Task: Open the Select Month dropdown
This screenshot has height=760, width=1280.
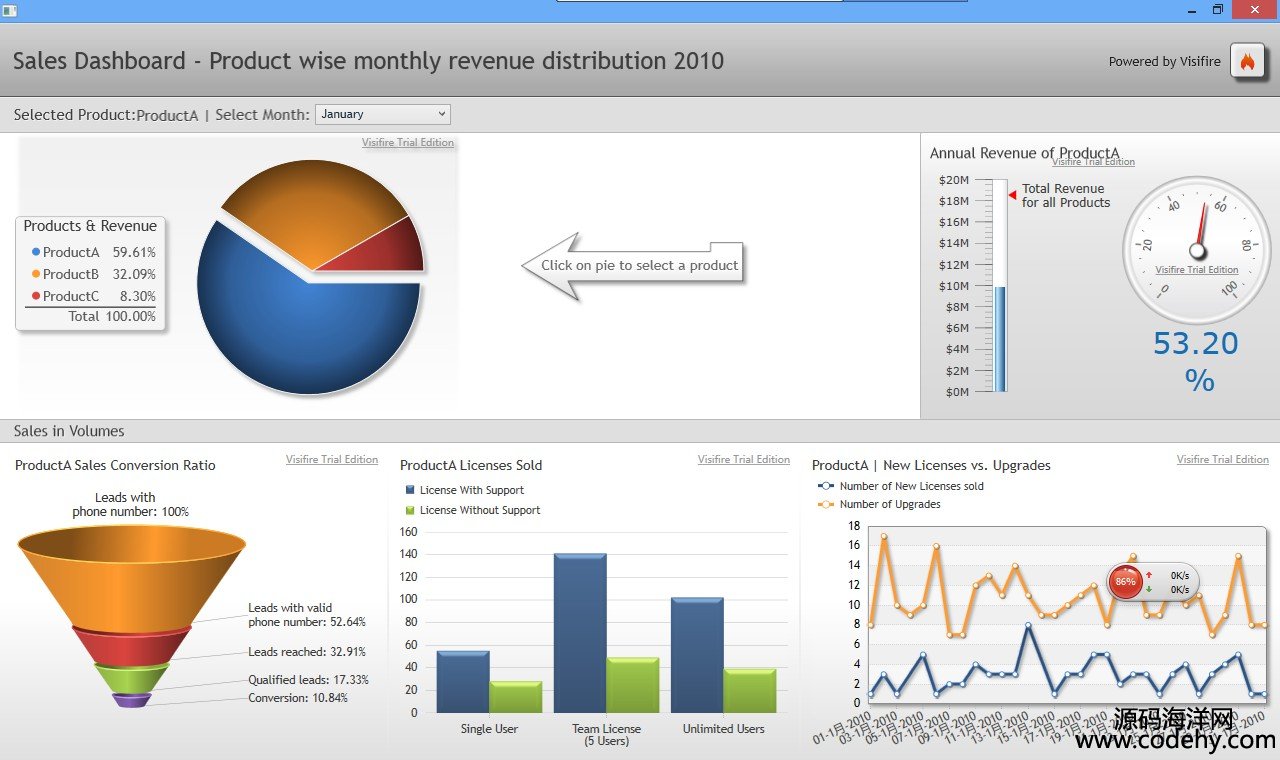Action: [x=383, y=114]
